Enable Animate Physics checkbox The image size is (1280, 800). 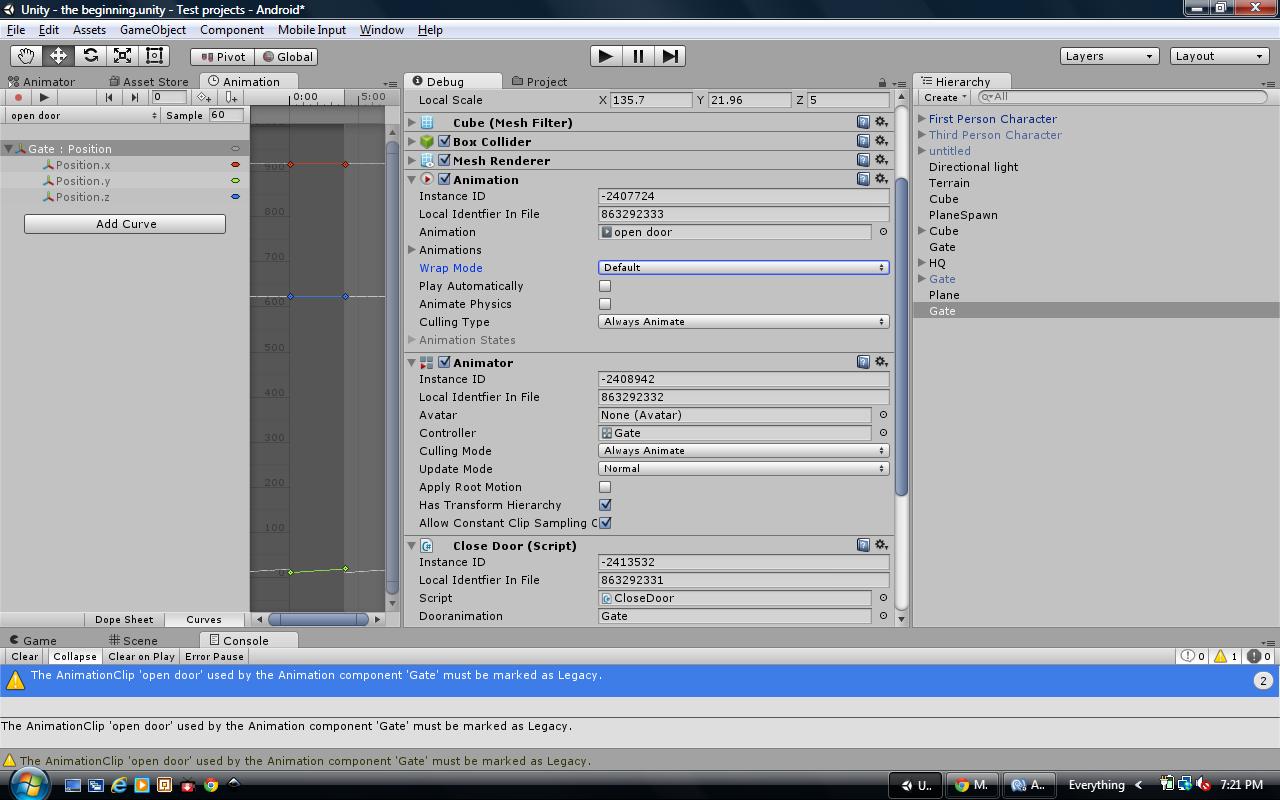(605, 304)
